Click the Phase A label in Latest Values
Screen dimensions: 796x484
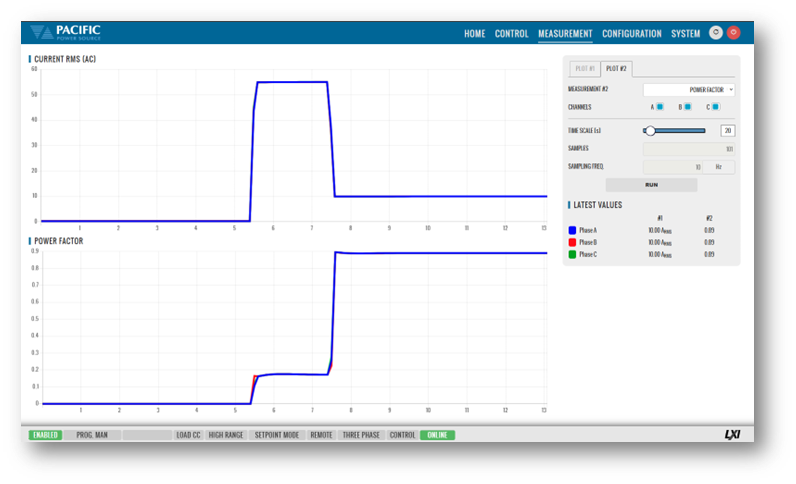pos(588,230)
